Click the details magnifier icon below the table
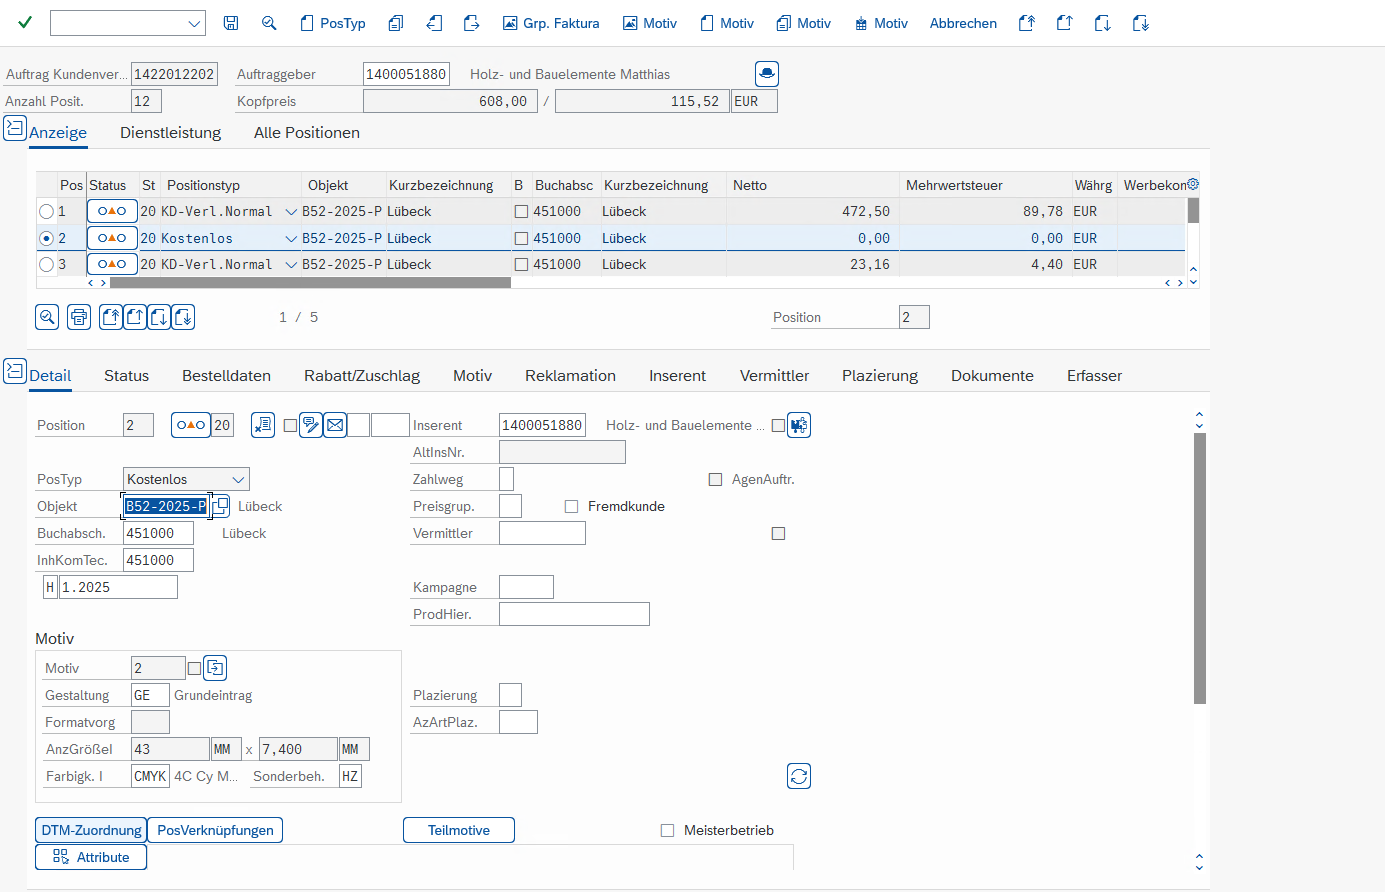This screenshot has height=892, width=1385. click(47, 317)
